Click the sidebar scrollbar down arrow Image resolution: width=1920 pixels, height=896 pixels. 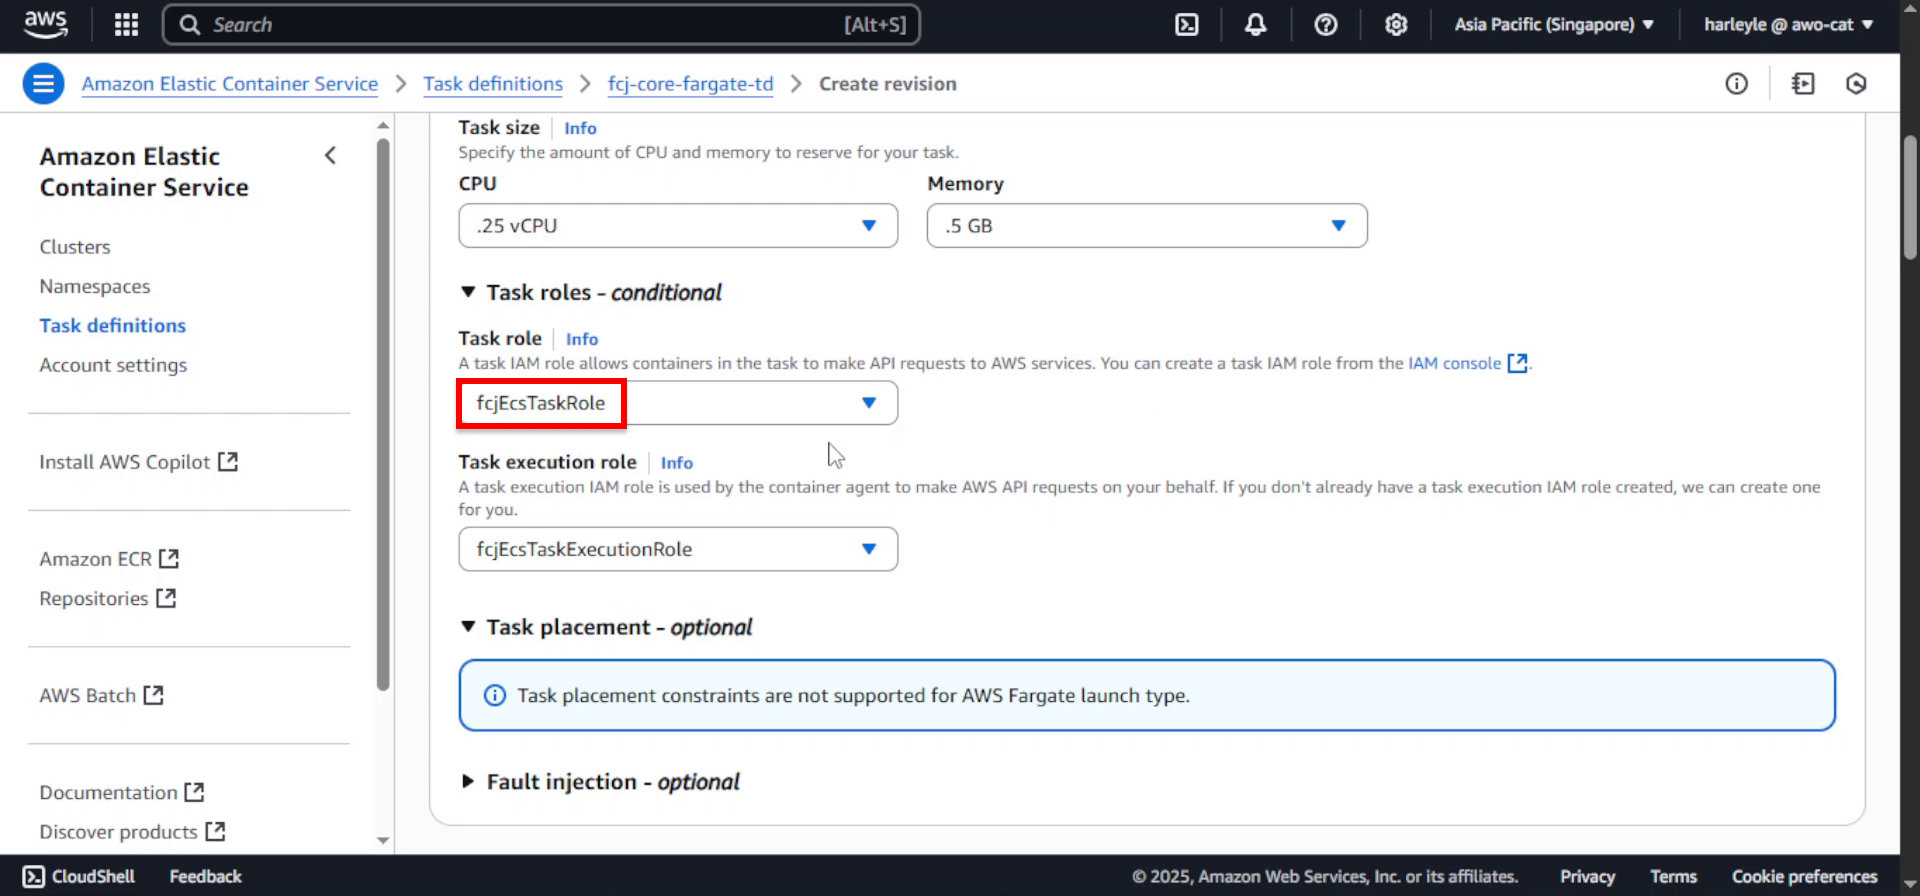383,841
